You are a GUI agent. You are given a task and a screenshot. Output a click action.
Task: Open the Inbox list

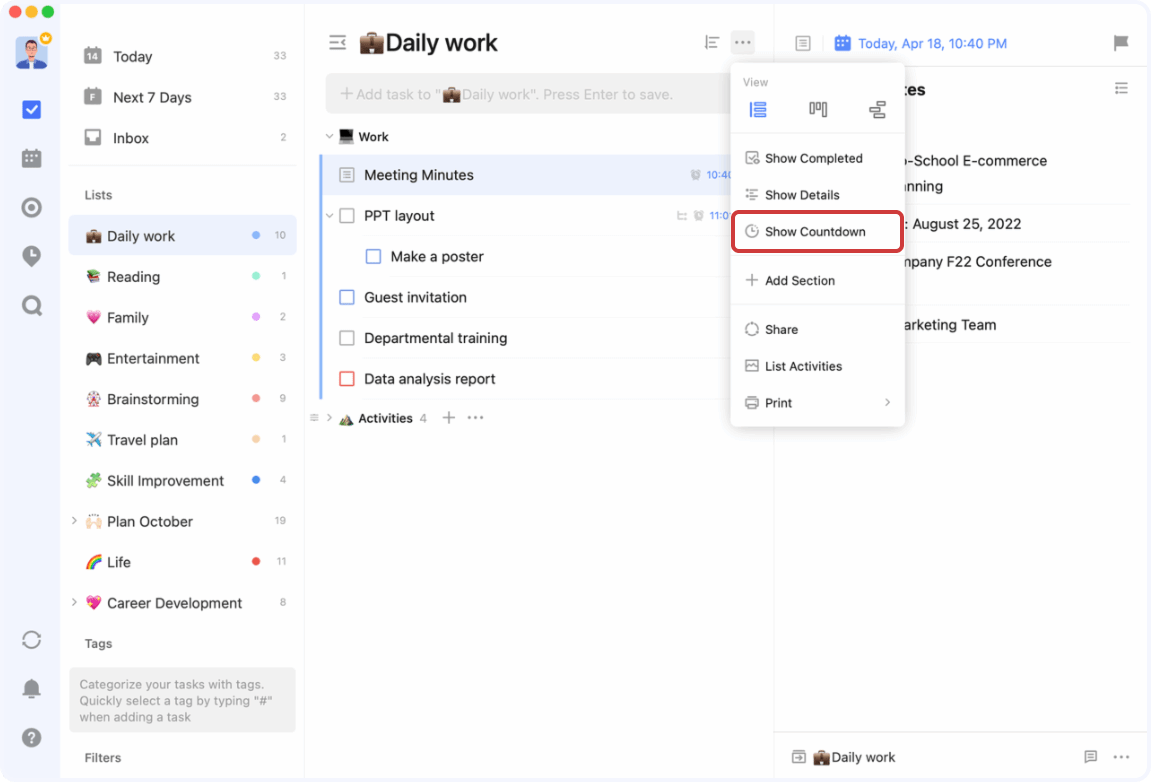(x=130, y=138)
